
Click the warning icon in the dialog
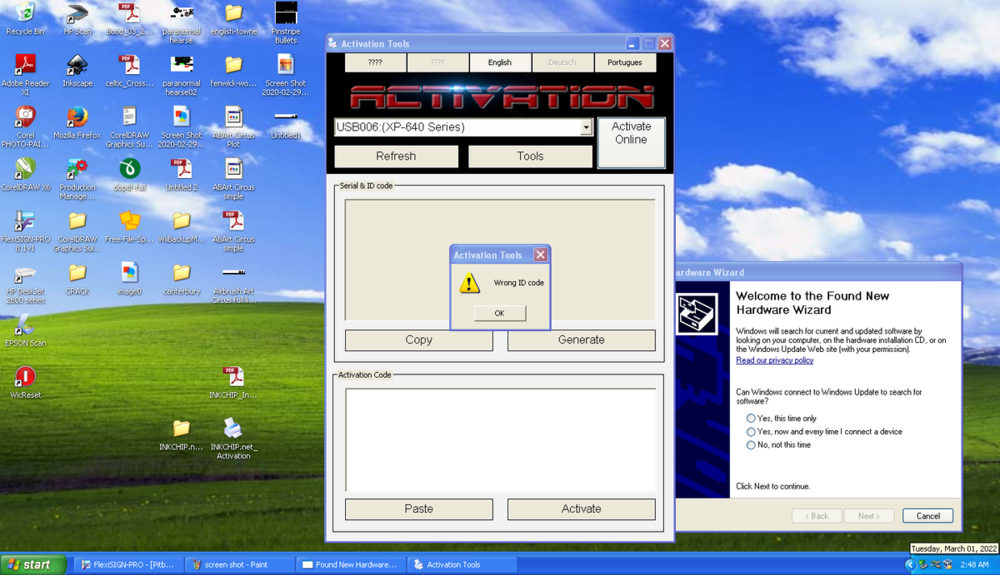[x=469, y=282]
